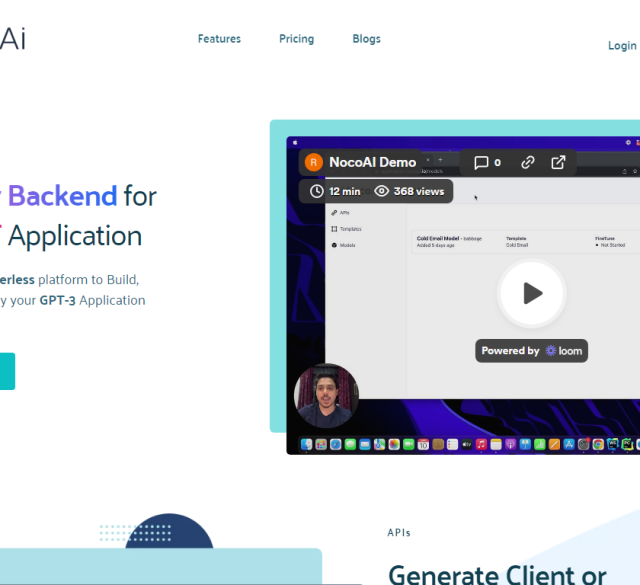Click the orange R avatar

[x=313, y=162]
